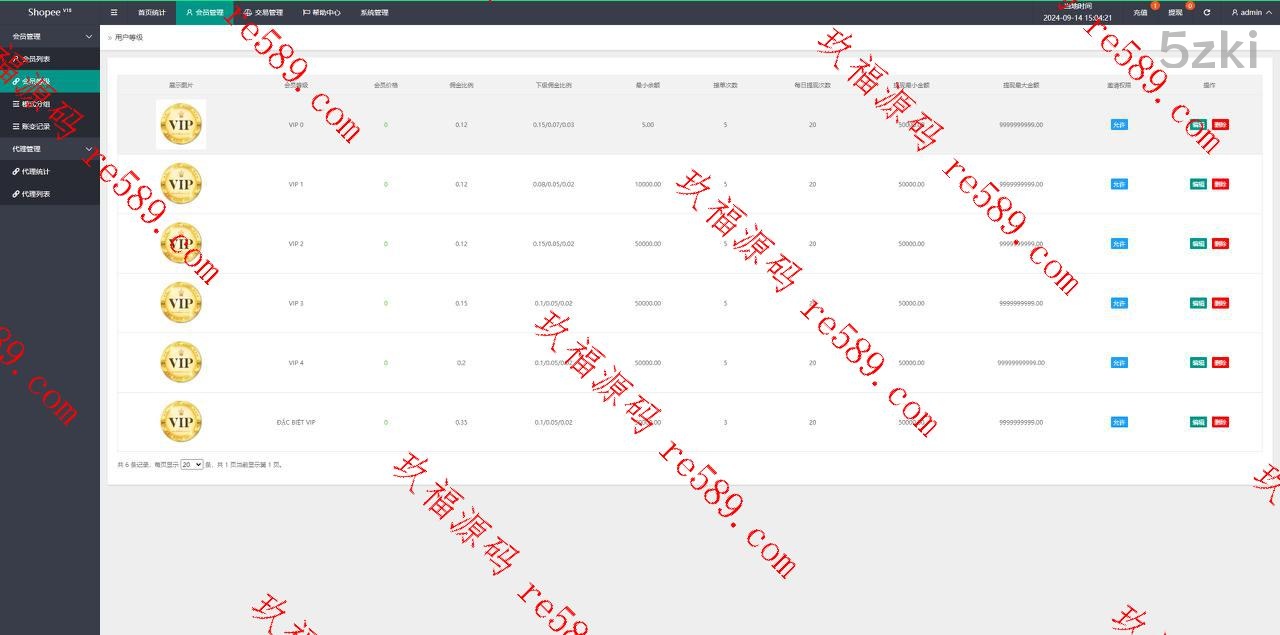Click the refresh icon in top bar
1280x635 pixels.
(1207, 13)
